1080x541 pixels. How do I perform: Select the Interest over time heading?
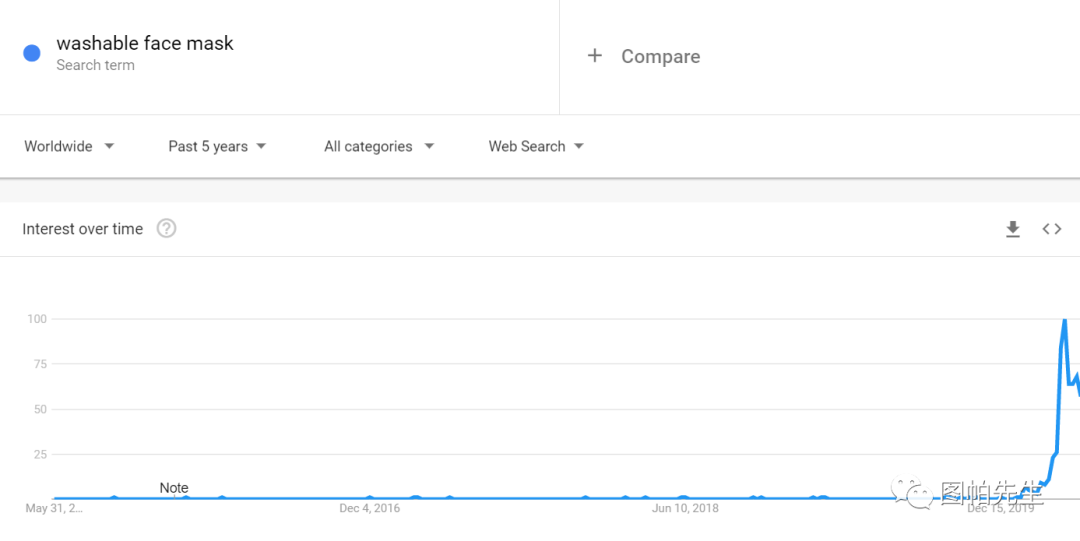pos(83,229)
